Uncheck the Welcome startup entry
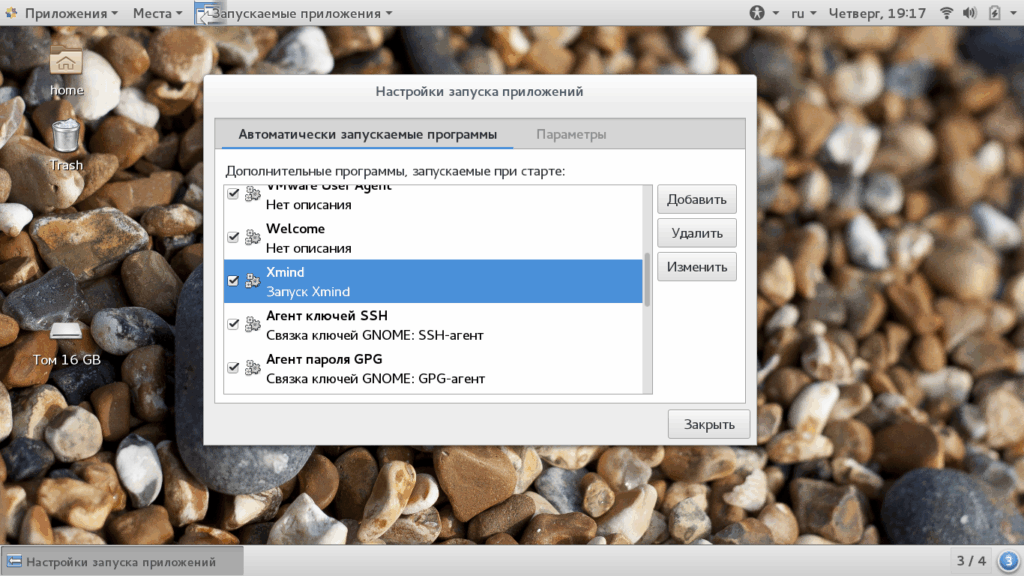This screenshot has height=576, width=1024. (233, 237)
